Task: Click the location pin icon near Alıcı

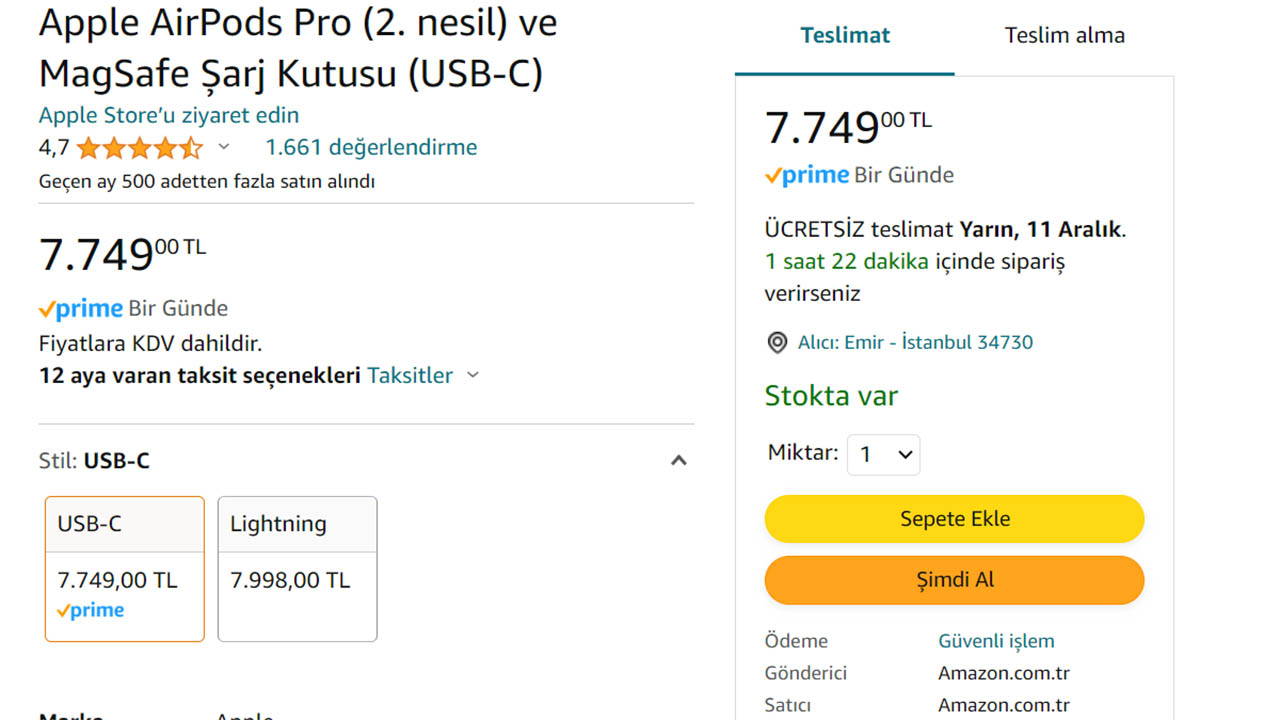Action: (x=777, y=343)
